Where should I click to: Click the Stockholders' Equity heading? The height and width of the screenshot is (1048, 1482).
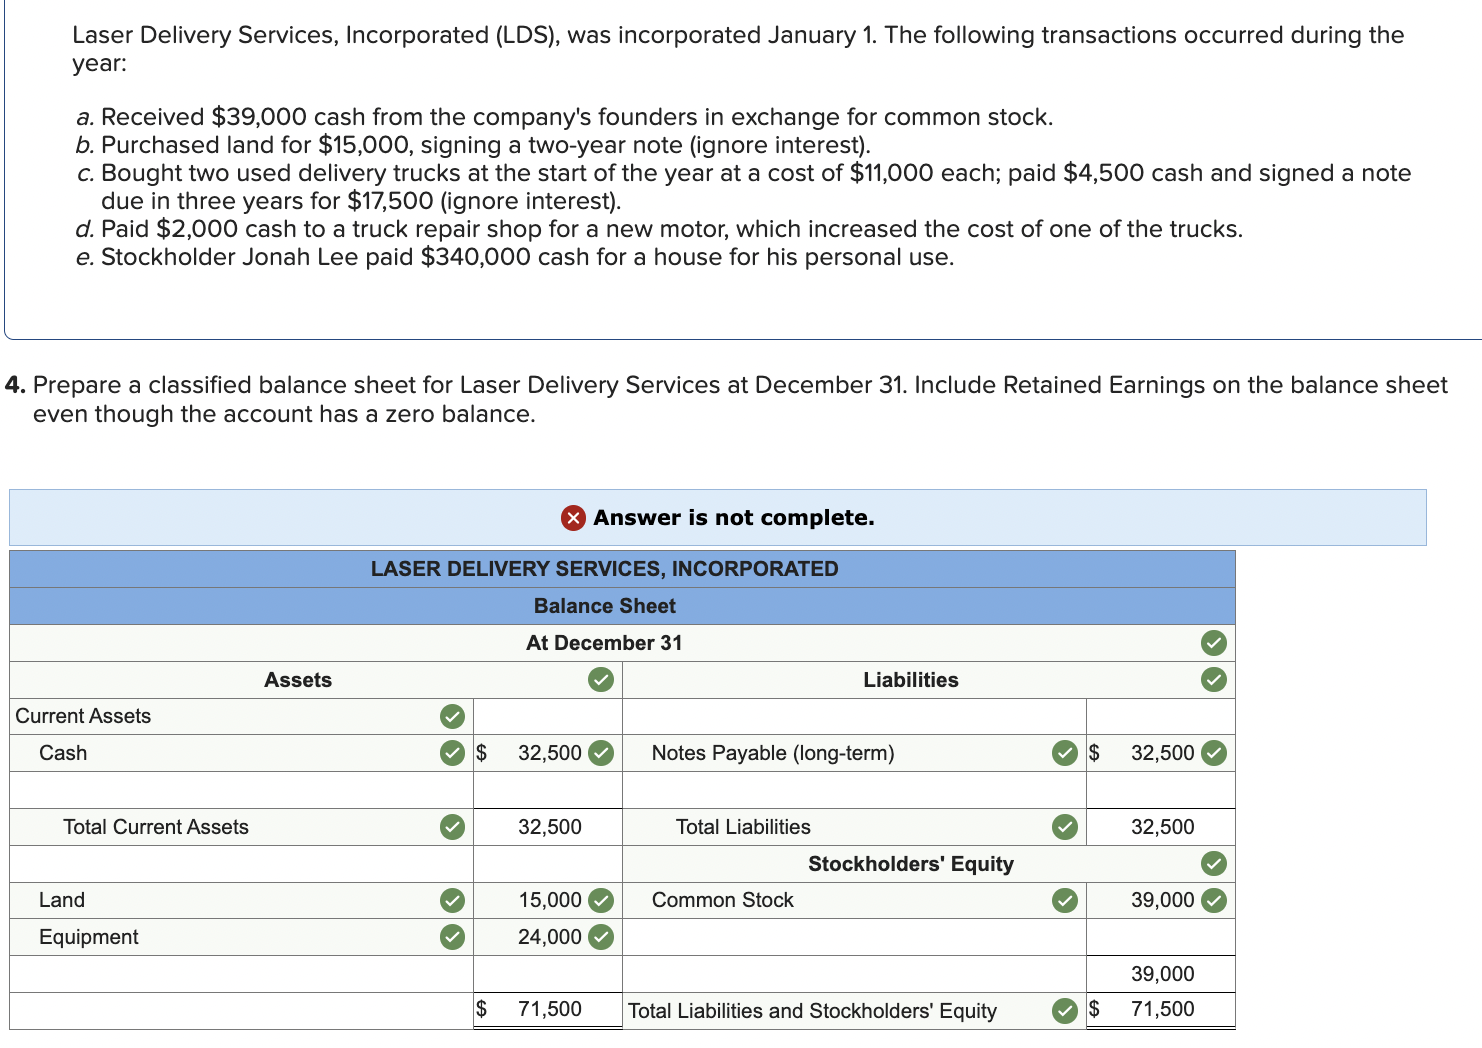[x=910, y=864]
